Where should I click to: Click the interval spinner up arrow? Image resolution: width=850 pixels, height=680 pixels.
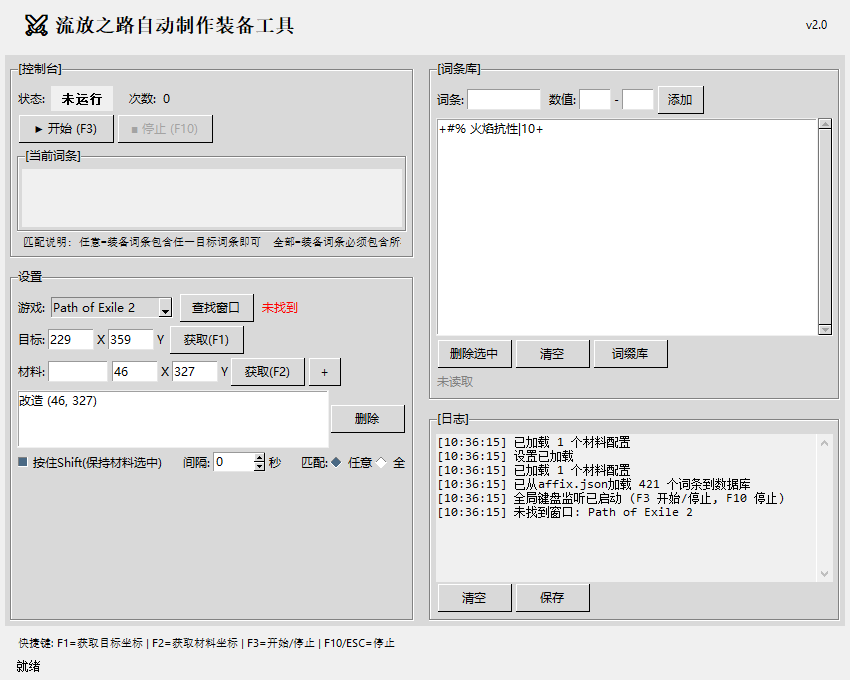pos(258,458)
